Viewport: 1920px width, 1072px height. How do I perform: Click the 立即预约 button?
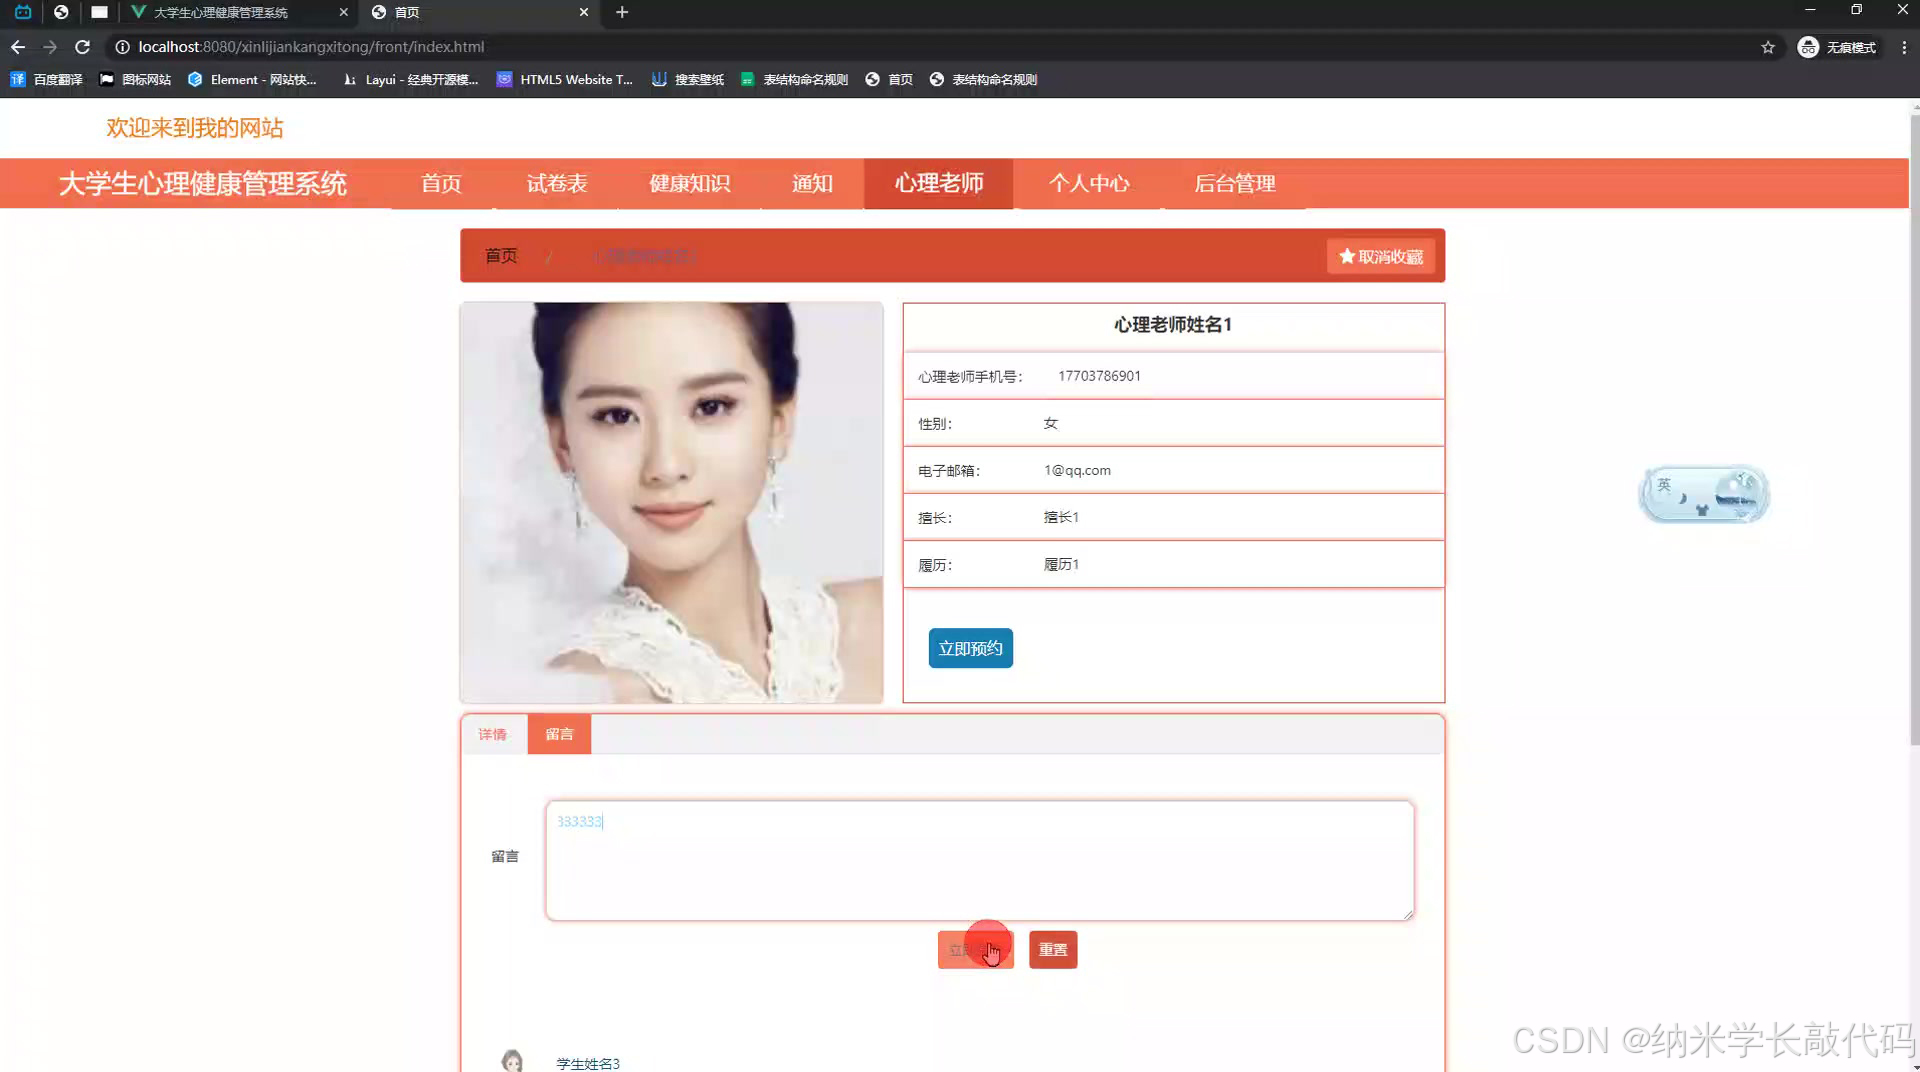pos(970,648)
